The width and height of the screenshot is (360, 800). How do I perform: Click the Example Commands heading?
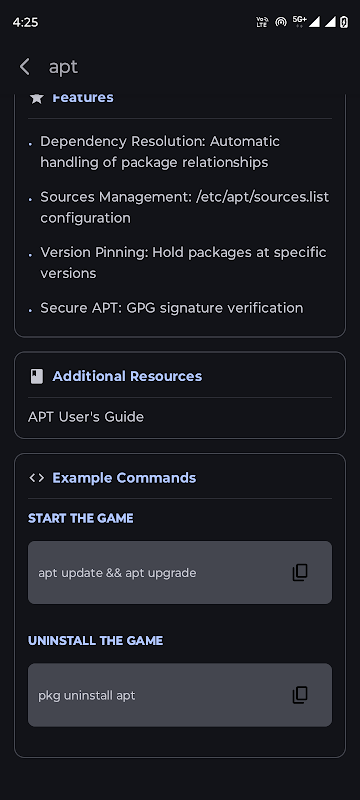point(124,478)
